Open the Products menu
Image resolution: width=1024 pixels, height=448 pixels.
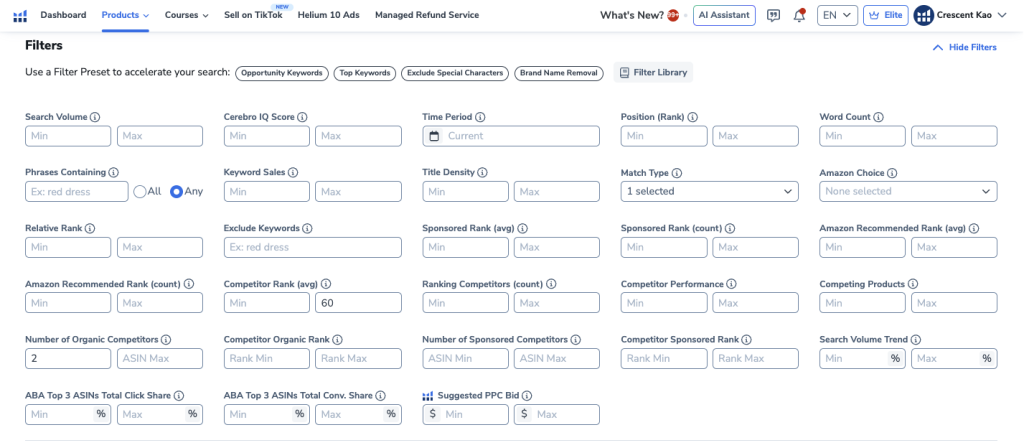tap(125, 15)
